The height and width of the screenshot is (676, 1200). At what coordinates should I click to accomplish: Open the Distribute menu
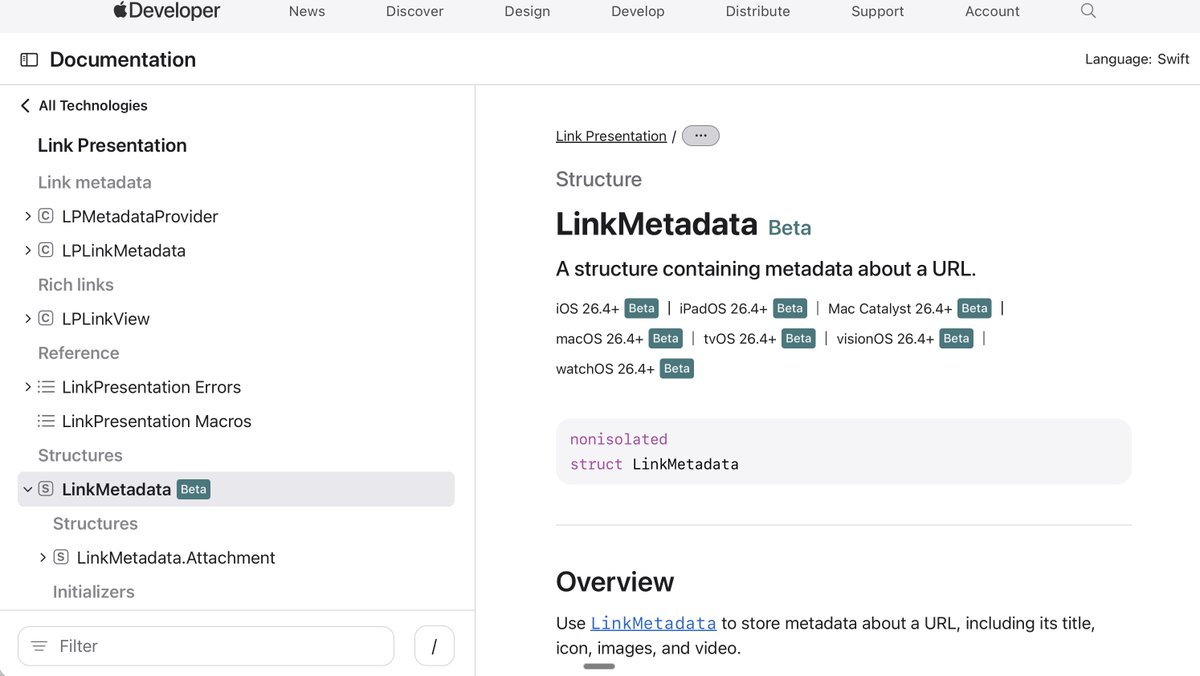757,11
